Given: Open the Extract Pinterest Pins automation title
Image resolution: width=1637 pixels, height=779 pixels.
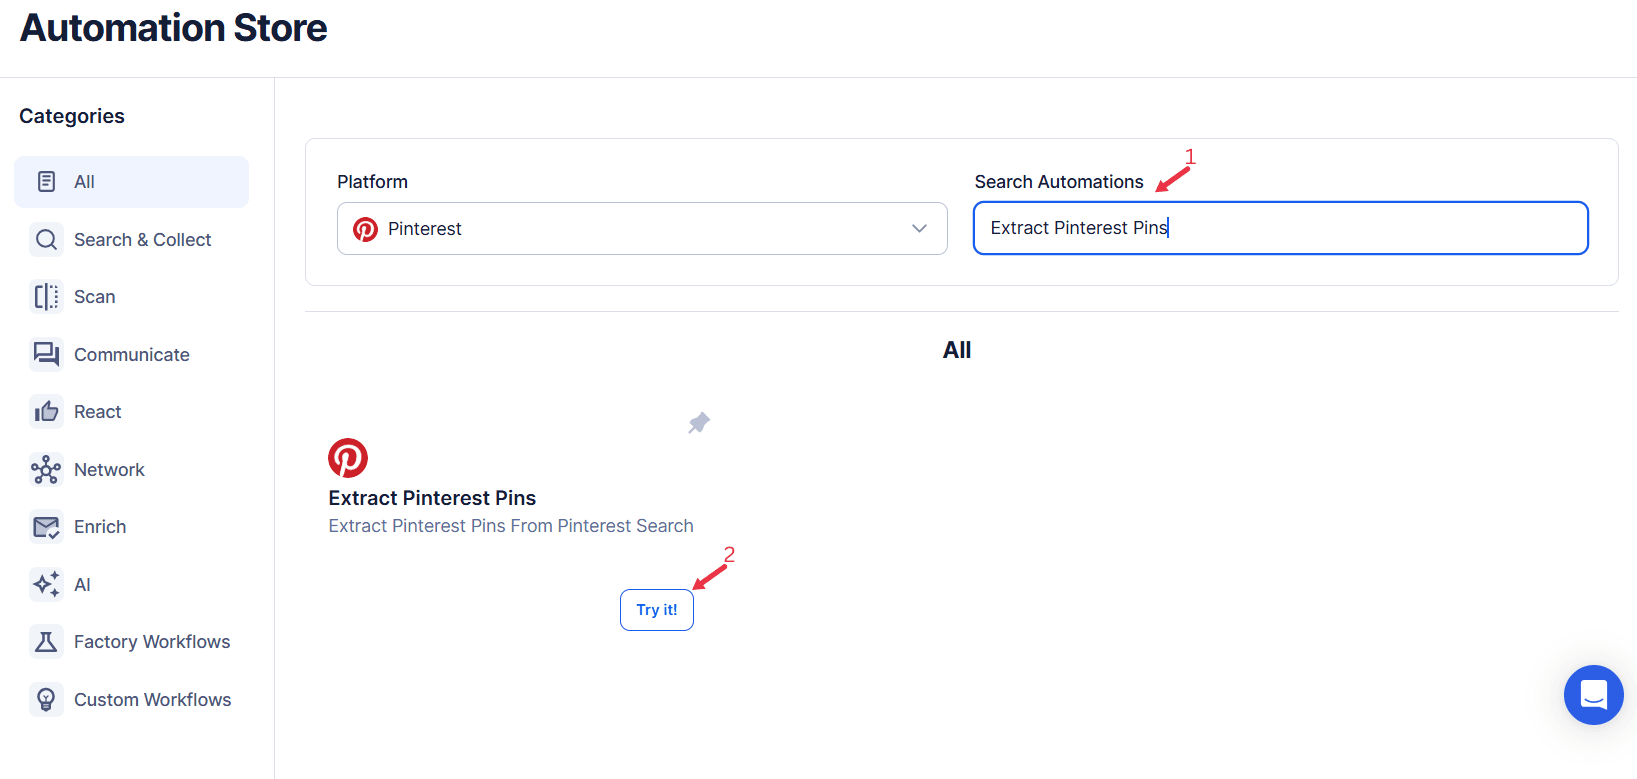Looking at the screenshot, I should click(432, 497).
